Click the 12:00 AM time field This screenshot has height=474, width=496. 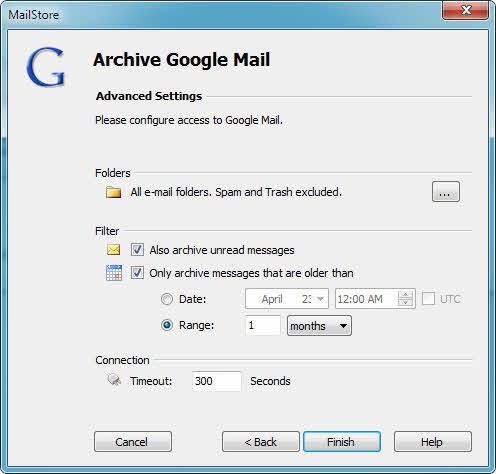coord(375,299)
